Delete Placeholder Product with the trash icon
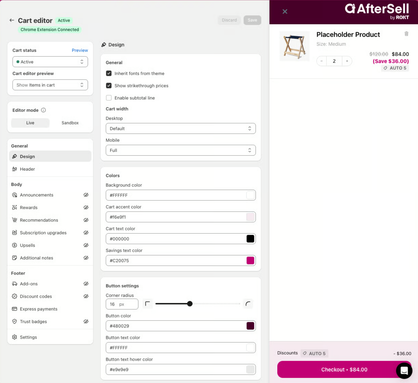This screenshot has width=418, height=383. pyautogui.click(x=406, y=34)
